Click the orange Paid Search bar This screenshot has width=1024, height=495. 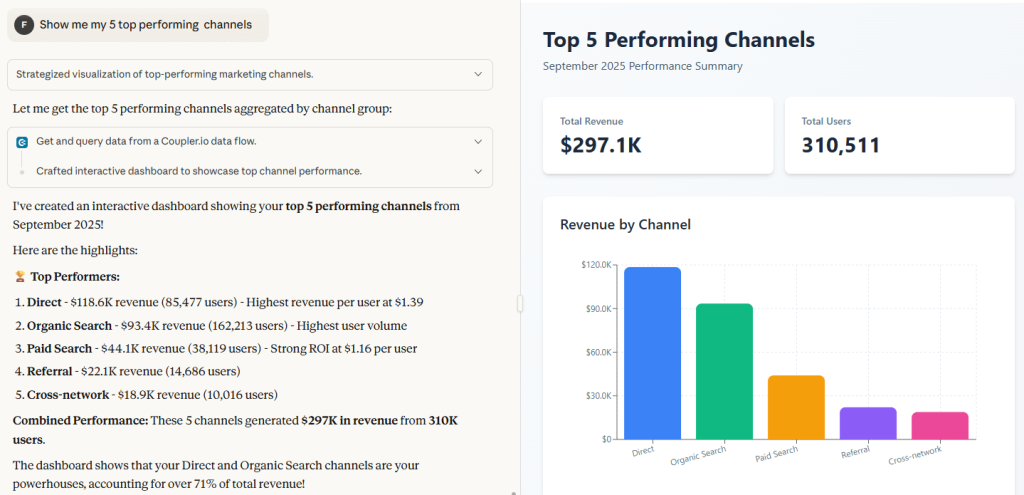pos(796,407)
